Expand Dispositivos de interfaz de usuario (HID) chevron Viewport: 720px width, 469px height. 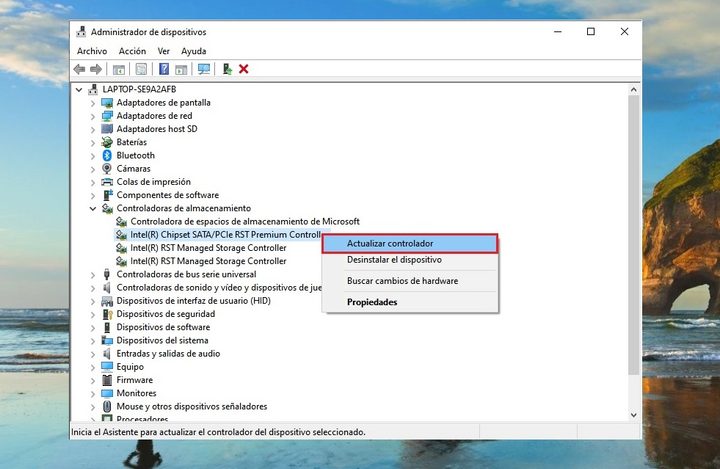click(x=93, y=301)
